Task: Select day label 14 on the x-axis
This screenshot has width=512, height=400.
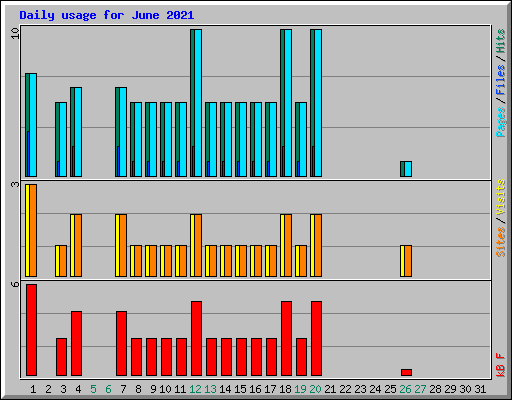Action: tap(225, 389)
